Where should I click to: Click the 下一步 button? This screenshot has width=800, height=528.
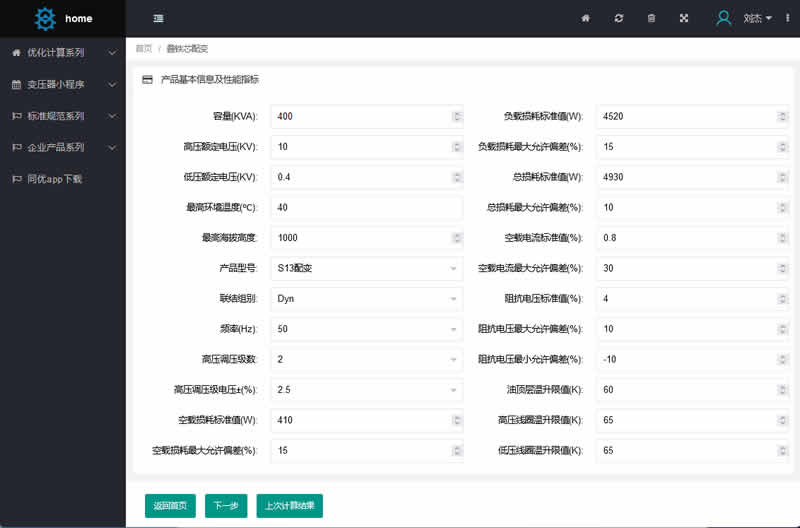point(226,505)
